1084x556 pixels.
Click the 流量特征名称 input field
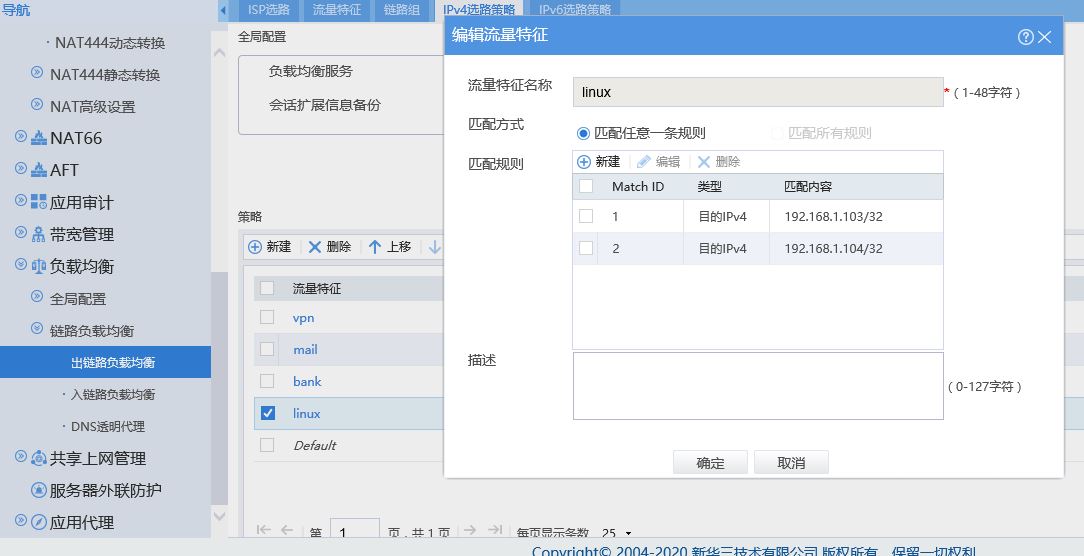758,92
